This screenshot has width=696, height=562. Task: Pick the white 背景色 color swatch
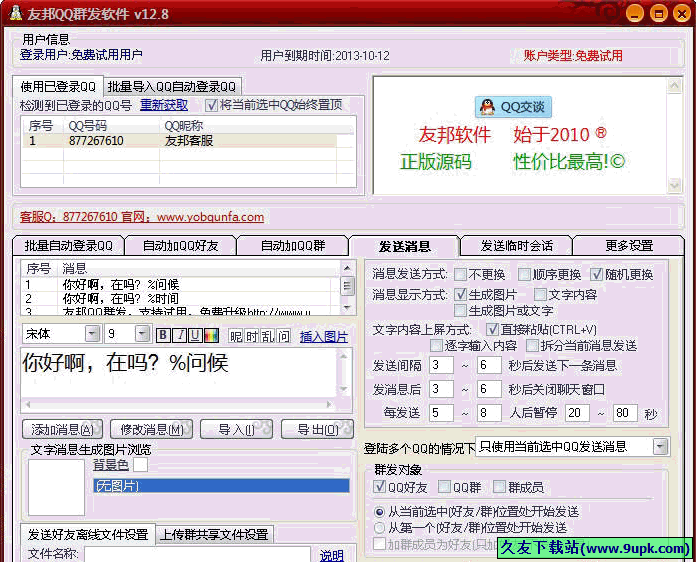(141, 465)
